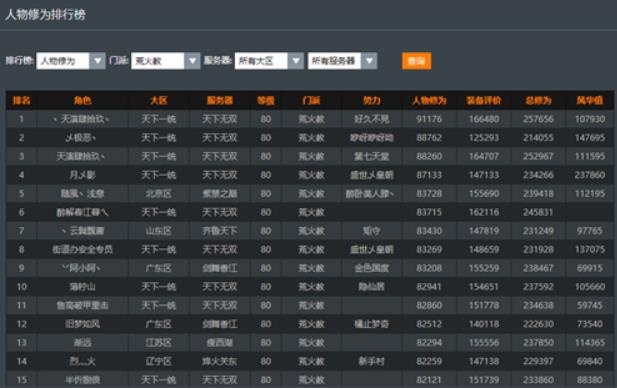617x389 pixels.
Task: Click the 等级 column header
Action: 266,101
